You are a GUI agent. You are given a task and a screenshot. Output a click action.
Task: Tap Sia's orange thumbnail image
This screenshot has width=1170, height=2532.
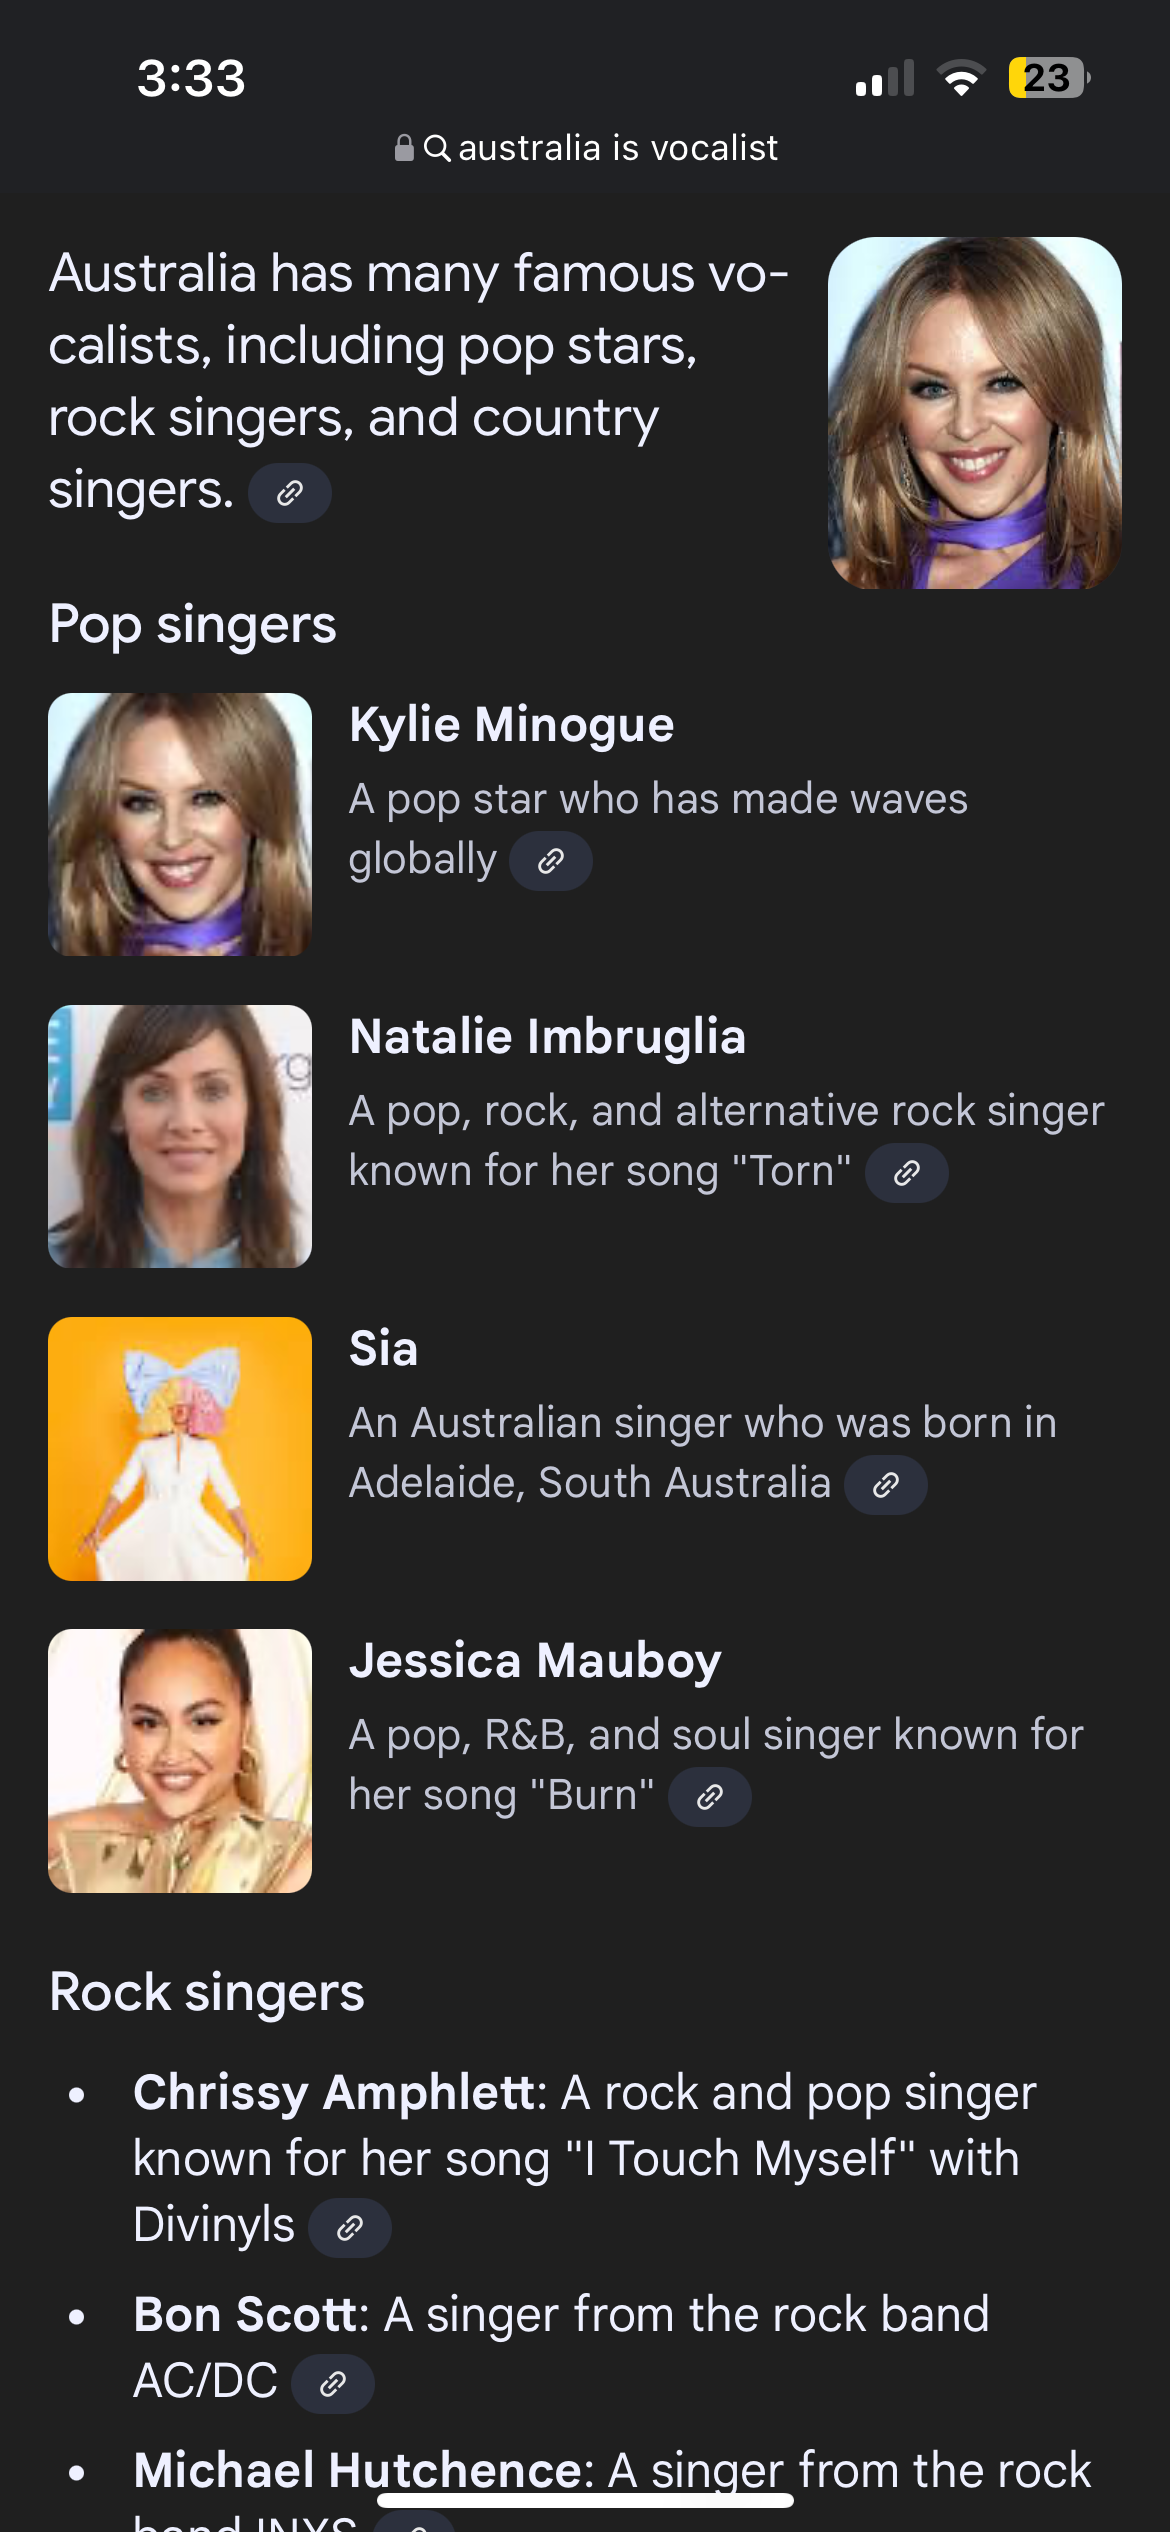click(x=180, y=1448)
